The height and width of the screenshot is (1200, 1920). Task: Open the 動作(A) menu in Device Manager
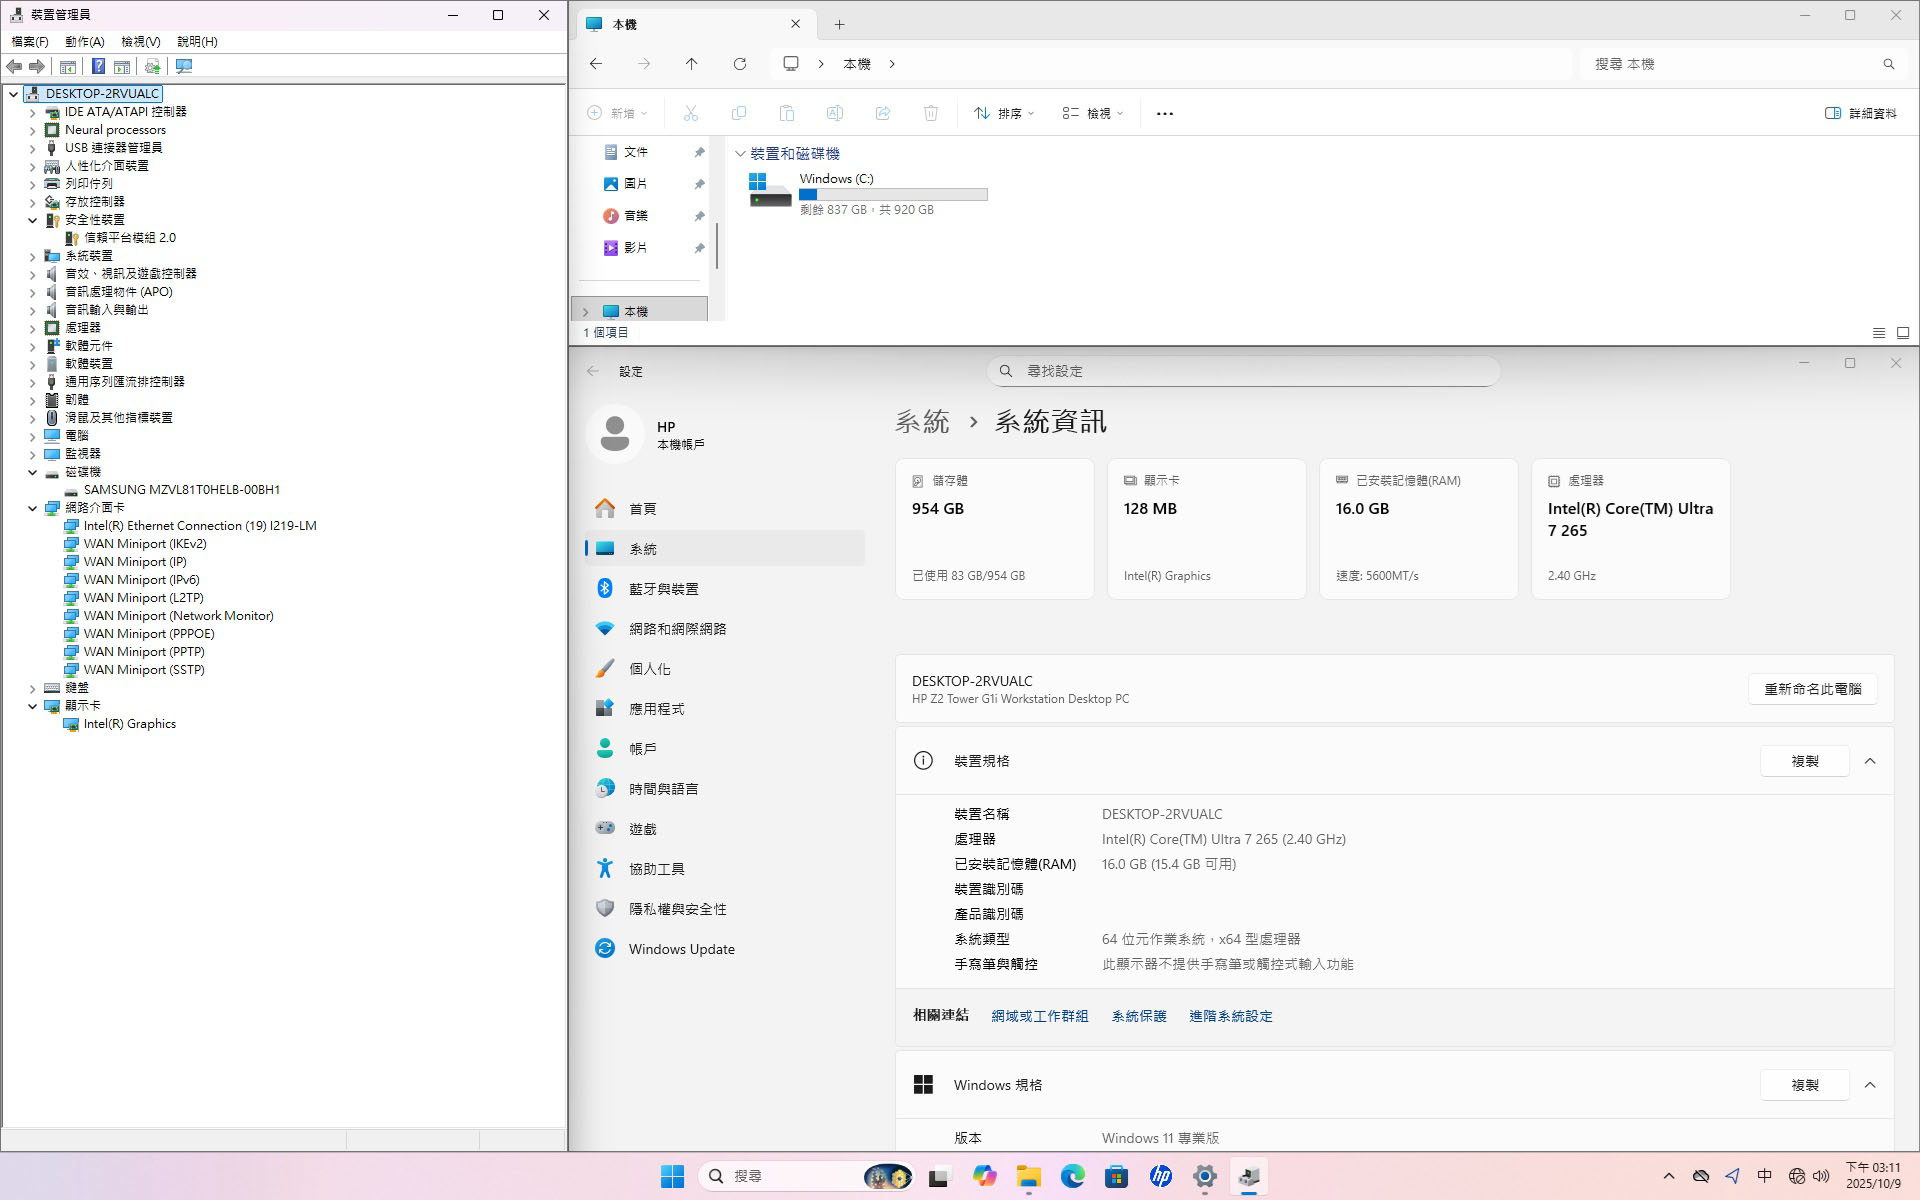[x=84, y=41]
